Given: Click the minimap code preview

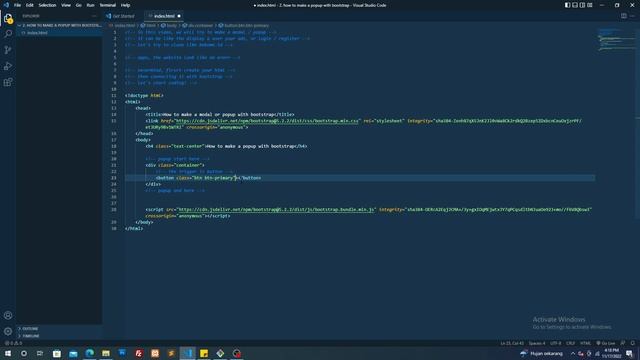Looking at the screenshot, I should click(616, 40).
